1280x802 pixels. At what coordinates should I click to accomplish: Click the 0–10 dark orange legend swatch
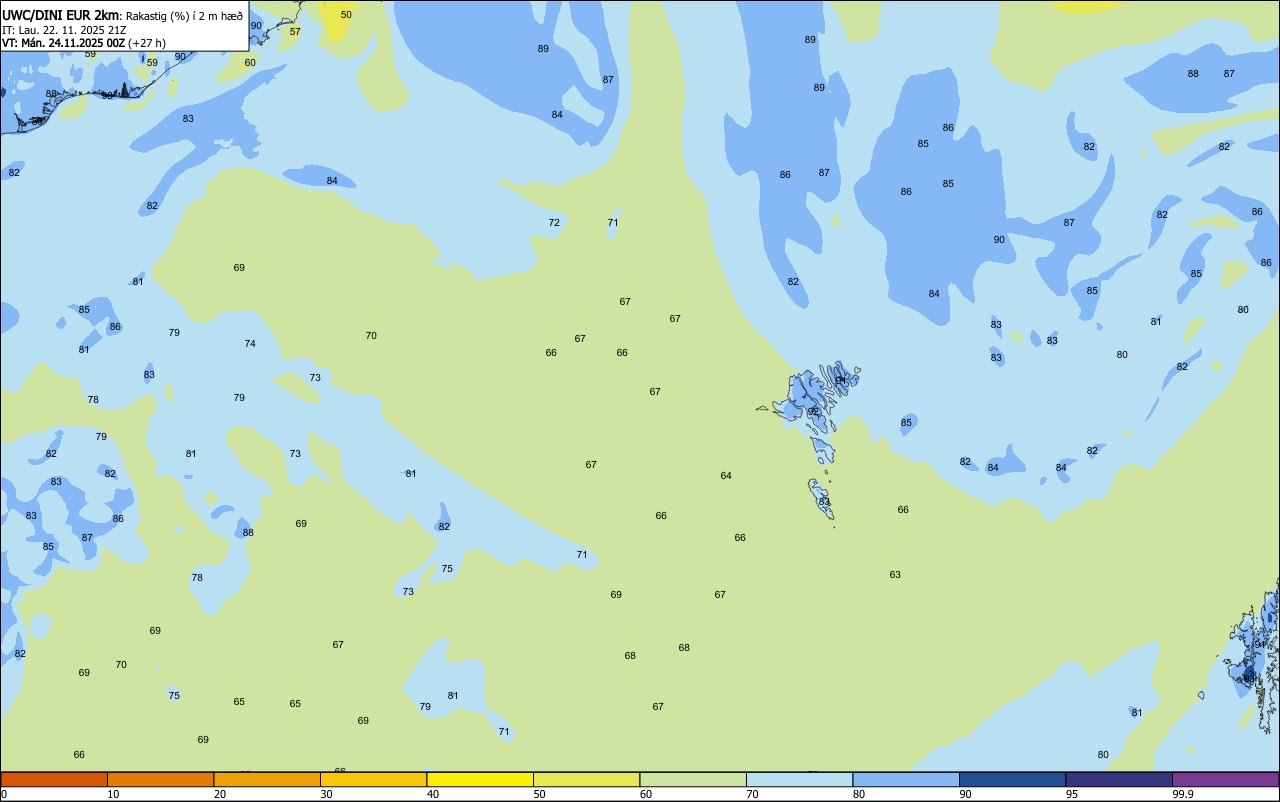click(x=54, y=779)
